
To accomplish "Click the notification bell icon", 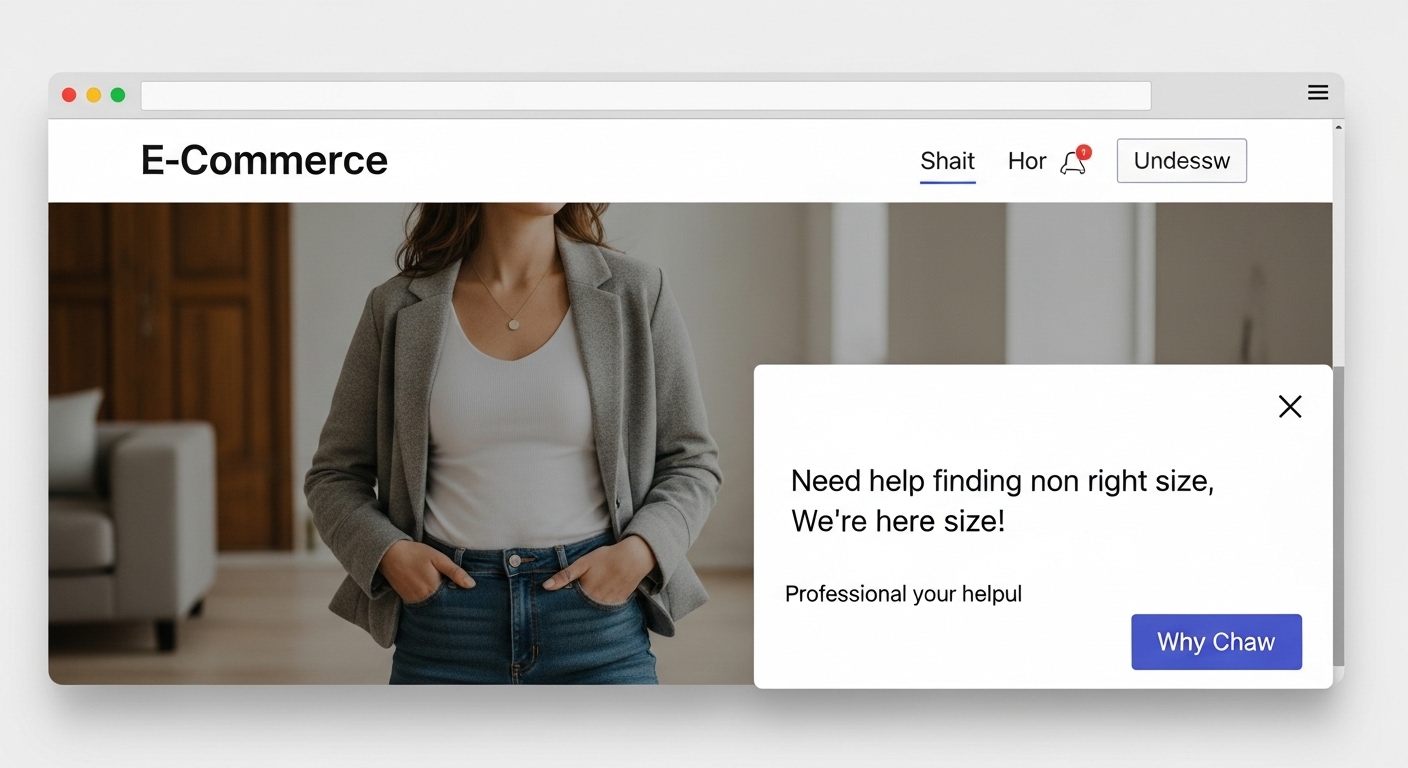I will 1072,163.
